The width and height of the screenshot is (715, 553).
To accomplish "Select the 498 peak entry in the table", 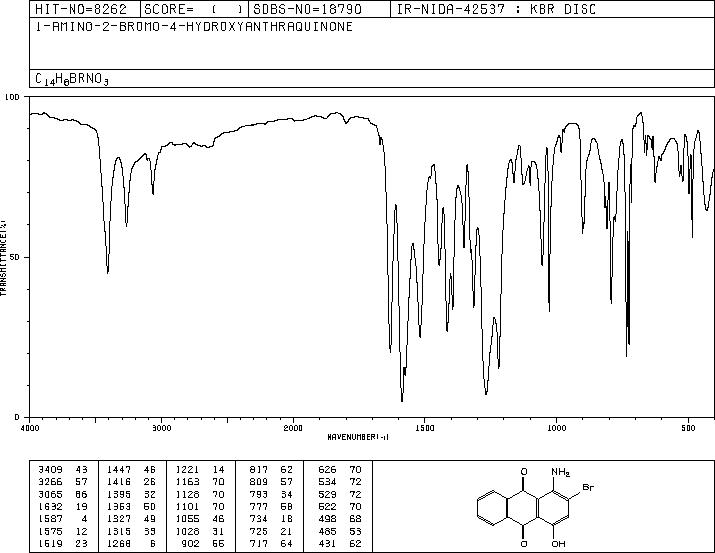I will point(340,519).
